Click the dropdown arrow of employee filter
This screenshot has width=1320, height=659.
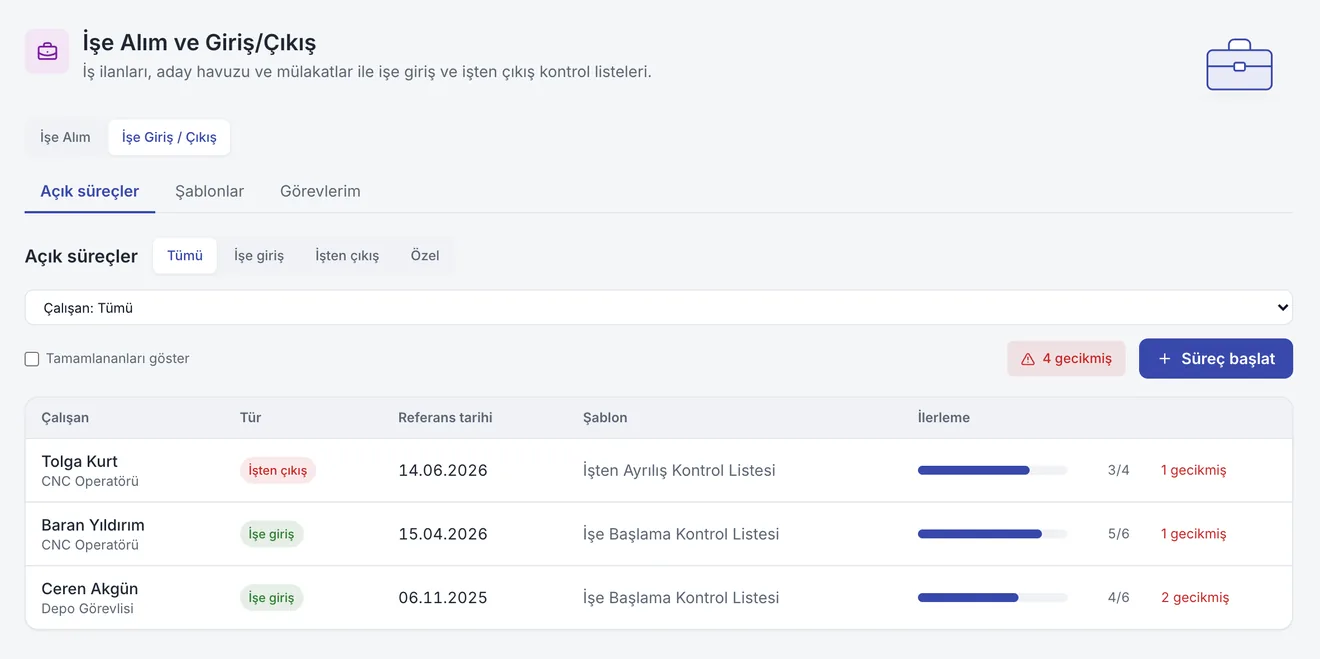[x=1283, y=308]
